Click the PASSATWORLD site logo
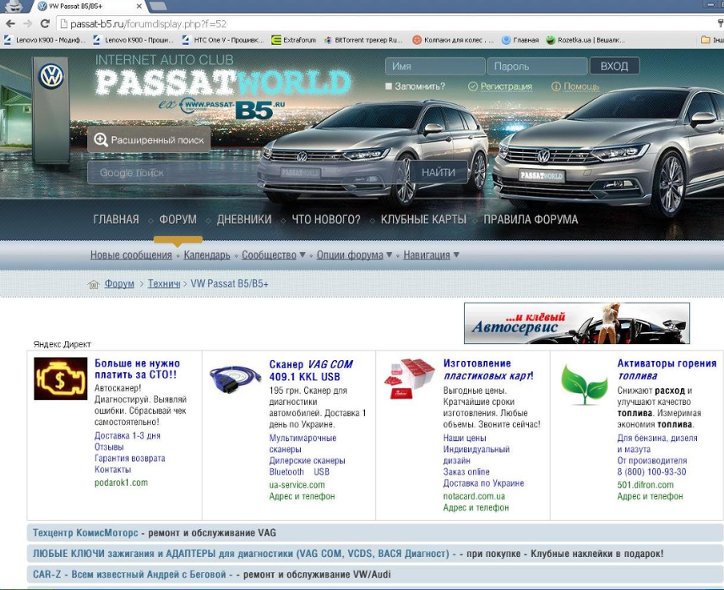724x590 pixels. coord(223,83)
